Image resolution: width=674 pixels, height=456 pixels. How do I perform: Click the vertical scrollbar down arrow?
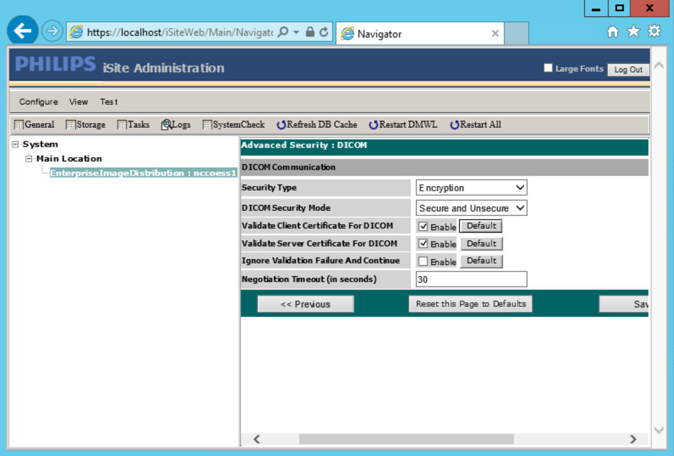(659, 429)
